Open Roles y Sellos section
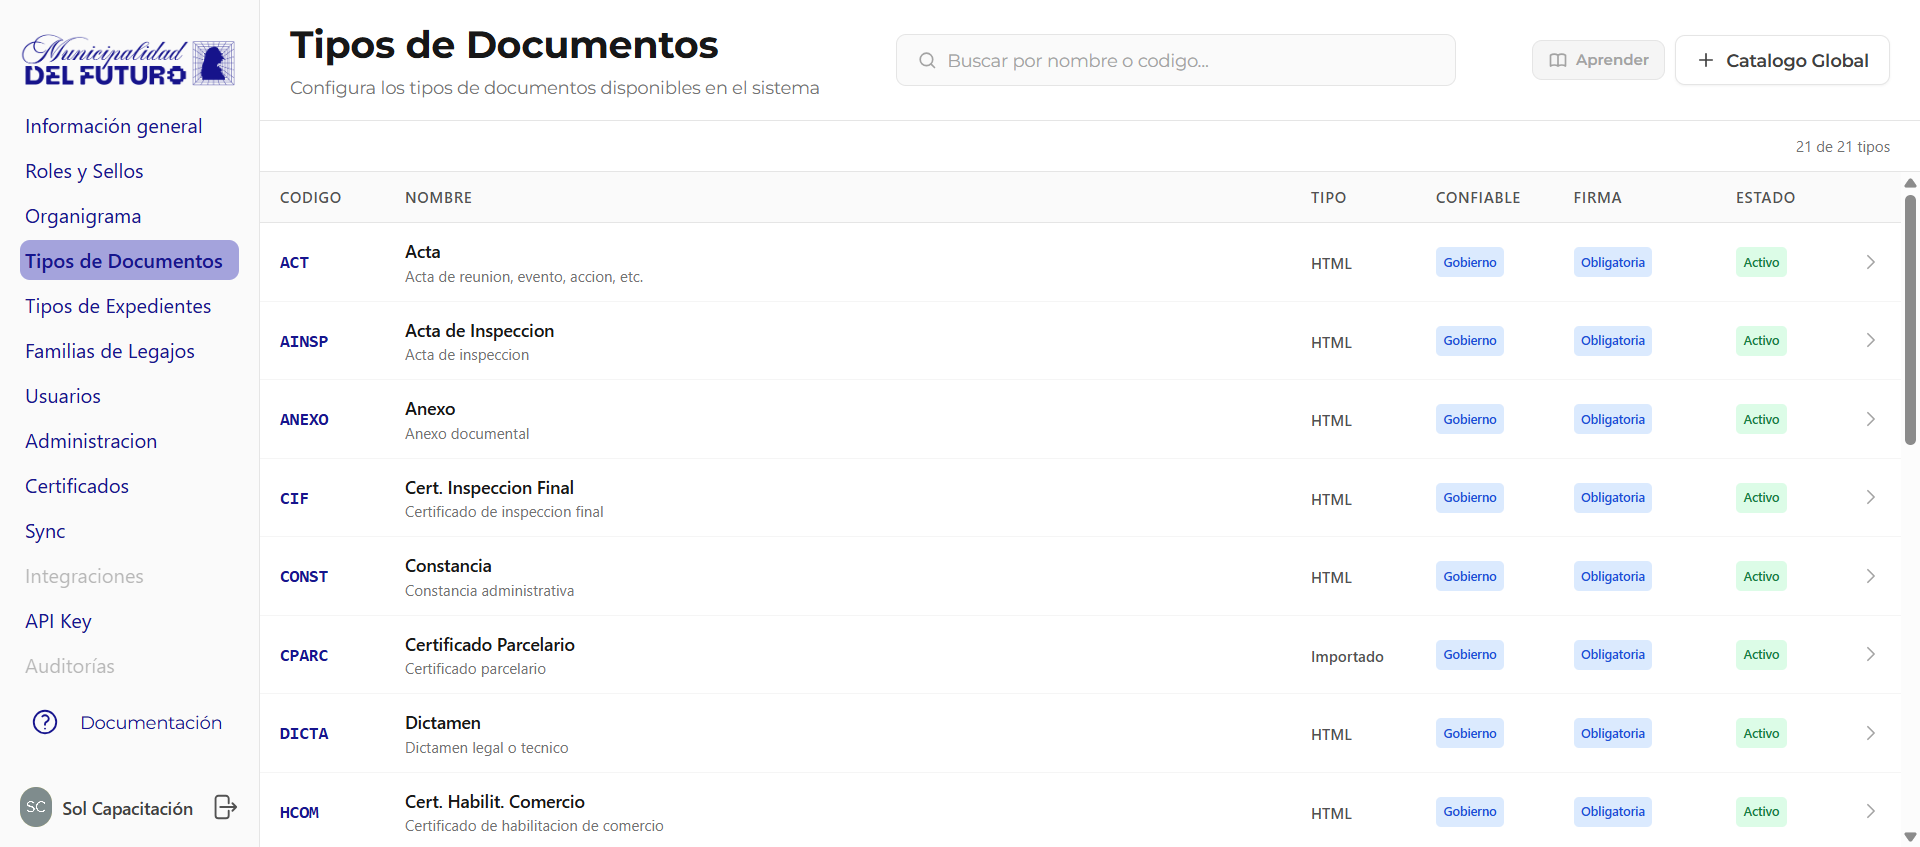Screen dimensions: 1920x847 click(84, 171)
